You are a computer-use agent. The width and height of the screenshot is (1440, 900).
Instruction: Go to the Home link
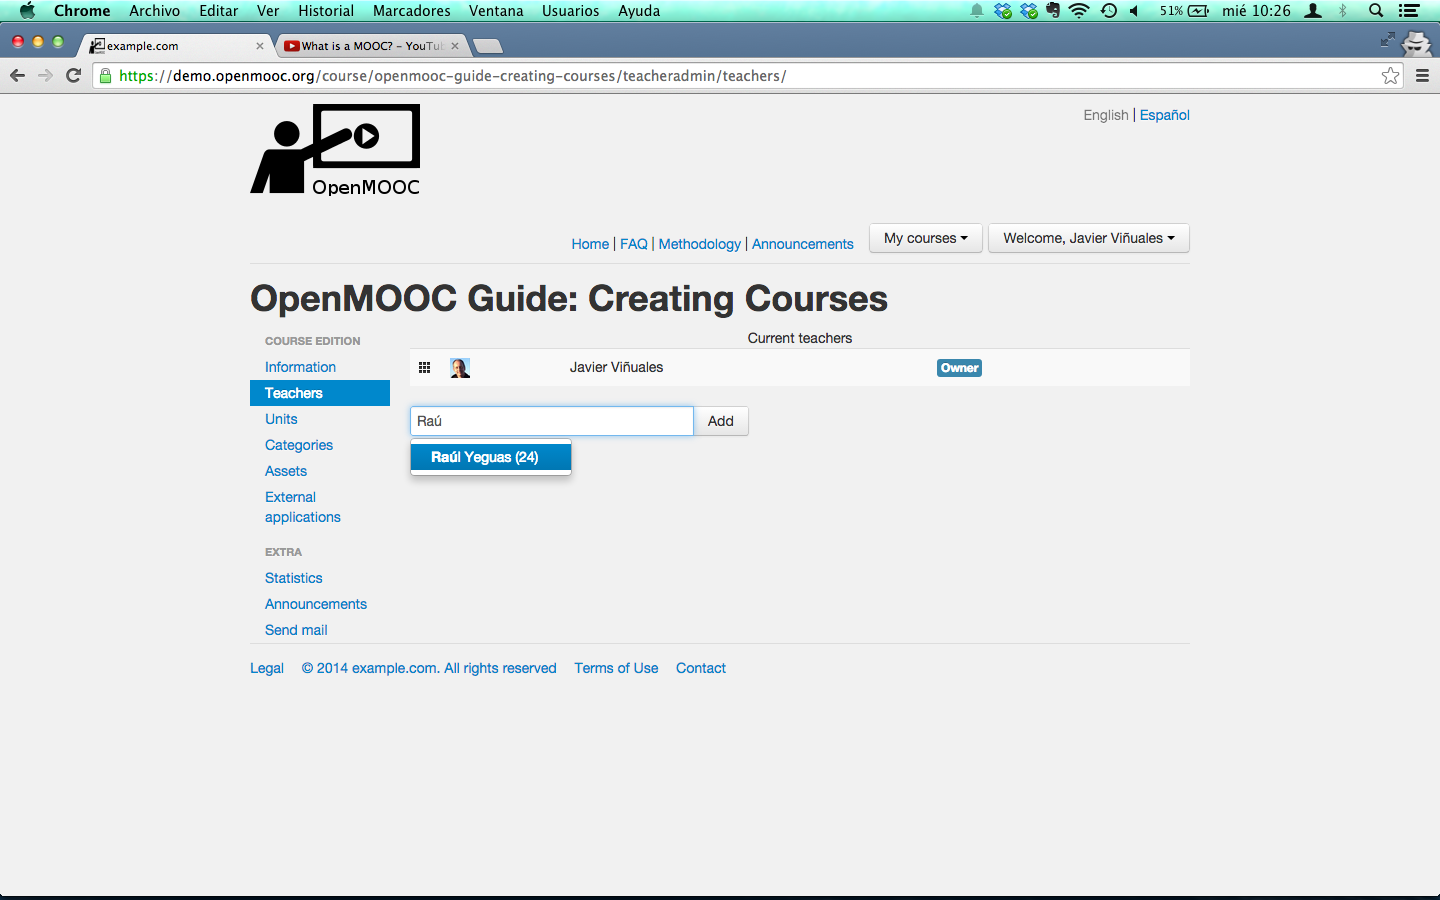coord(590,244)
